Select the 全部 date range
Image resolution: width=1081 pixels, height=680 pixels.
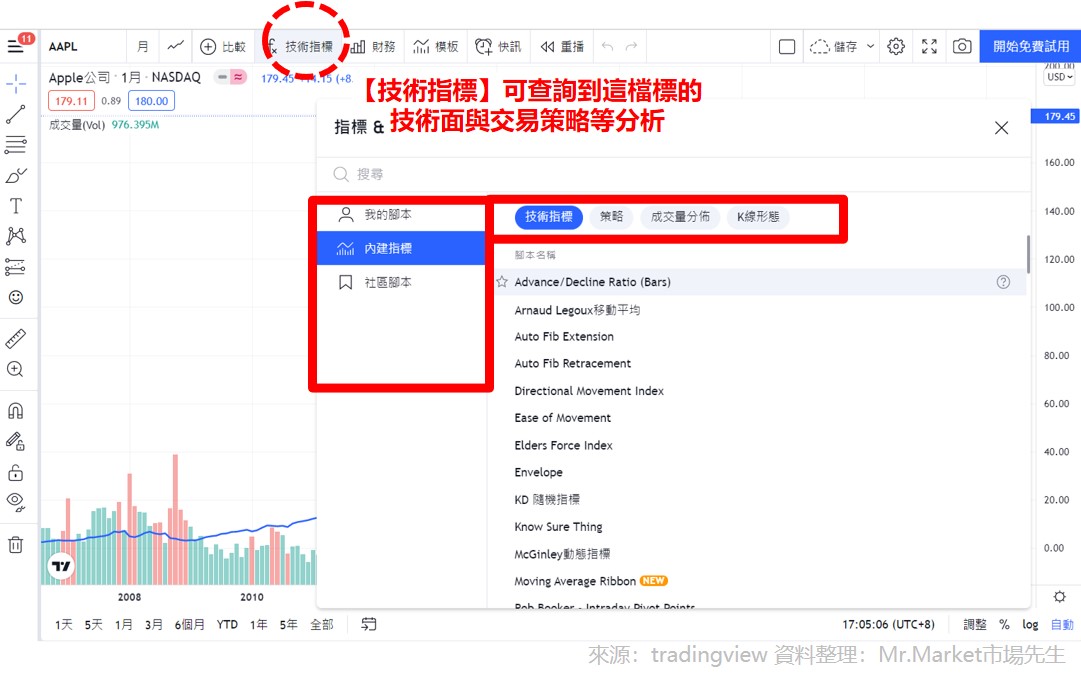(322, 624)
